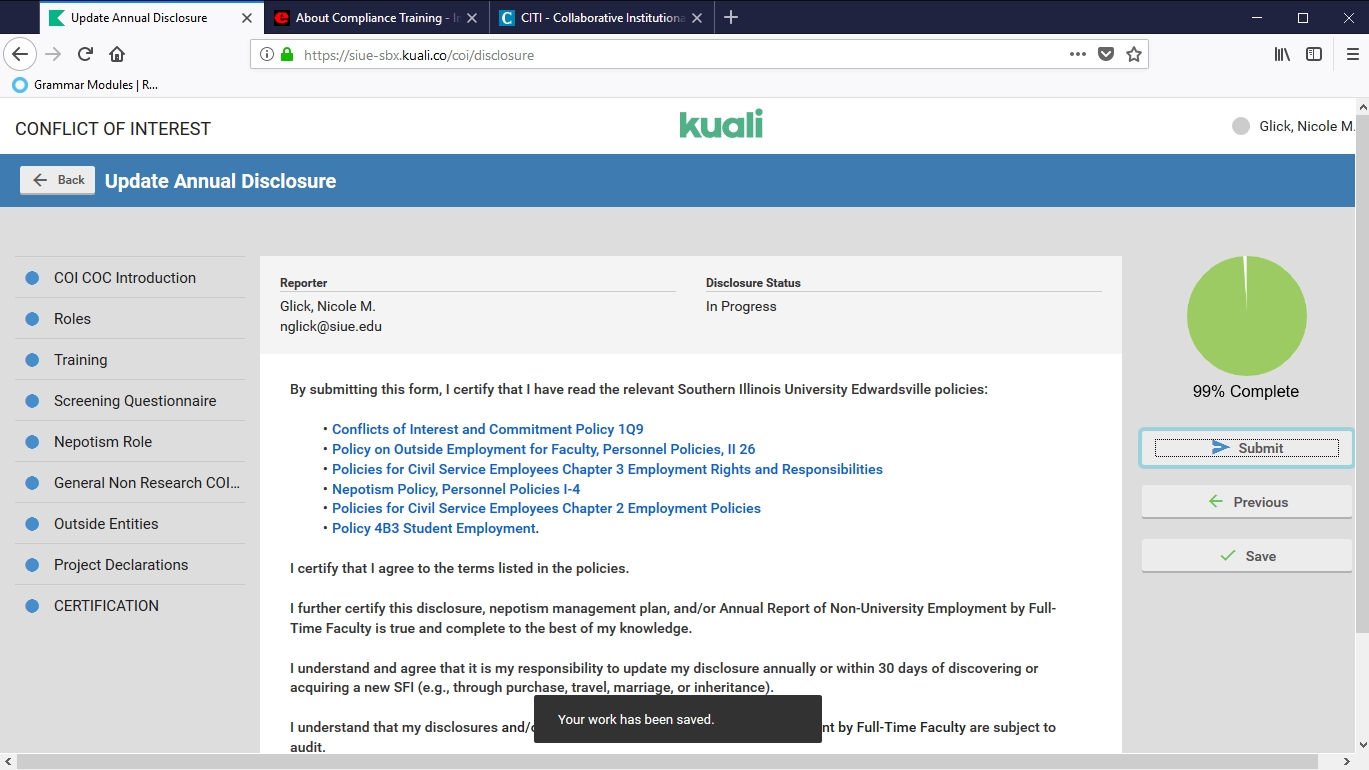Open the page actions three-dot menu
1369x770 pixels.
[1077, 55]
